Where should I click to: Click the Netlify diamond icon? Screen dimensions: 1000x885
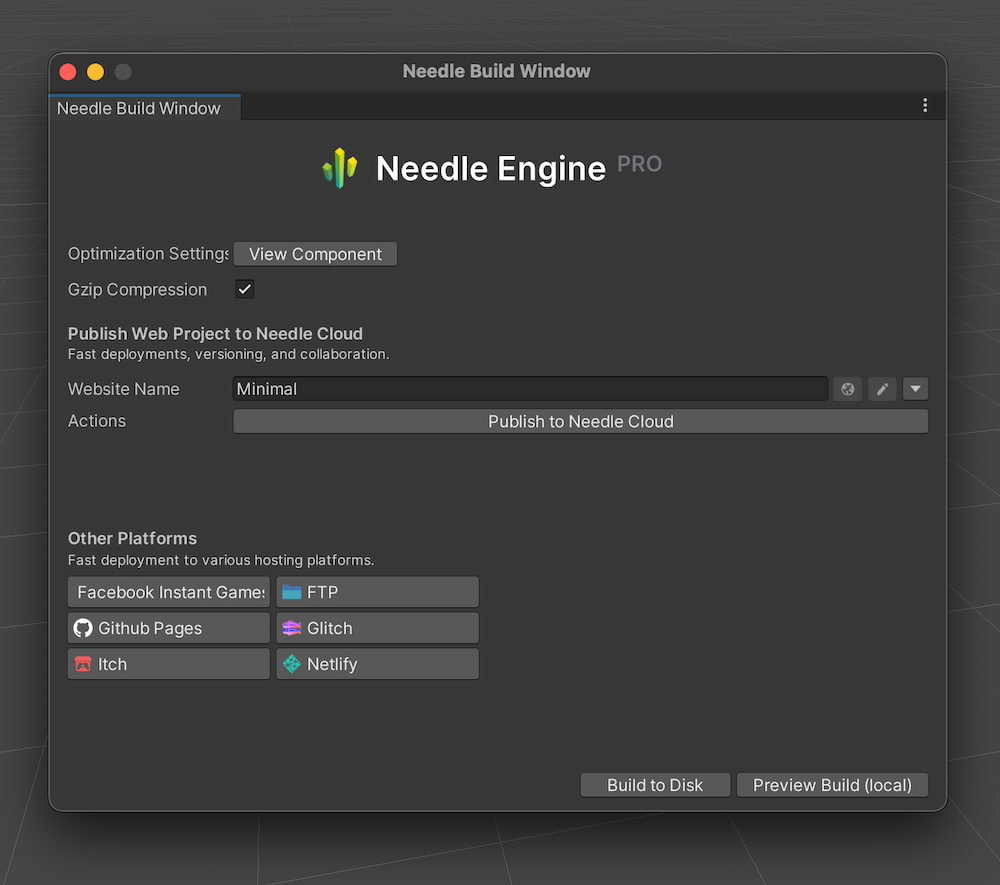point(293,664)
